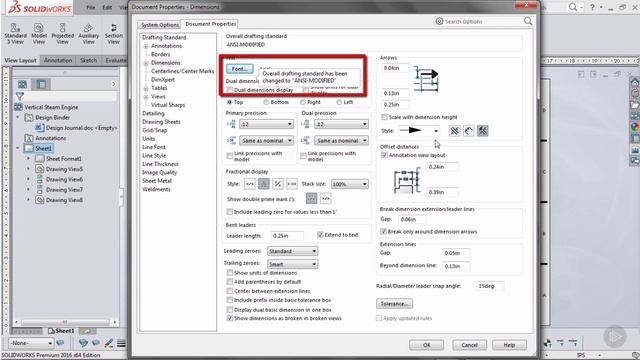Open the Leading zeroes dropdown

point(293,251)
